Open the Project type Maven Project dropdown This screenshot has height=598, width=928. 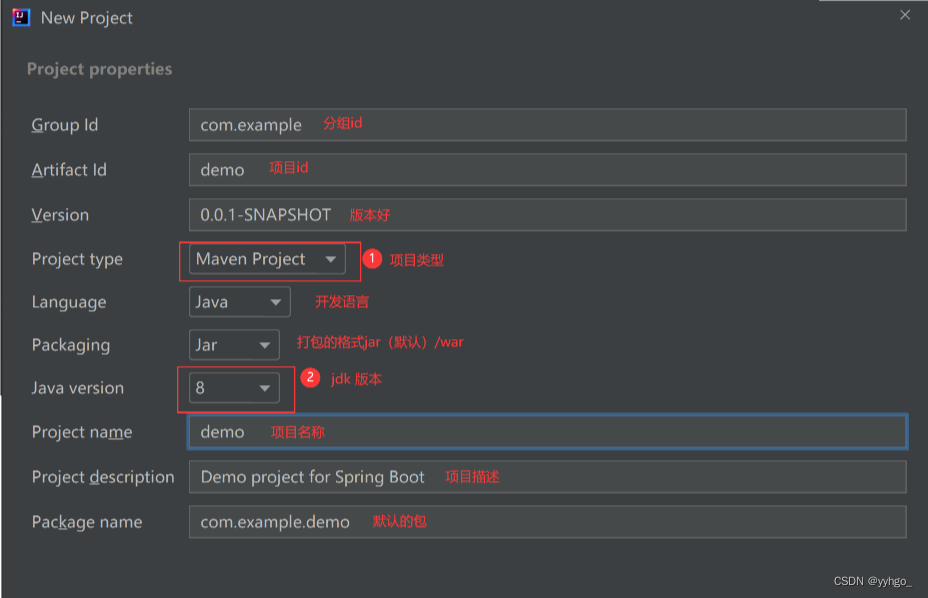tap(267, 260)
